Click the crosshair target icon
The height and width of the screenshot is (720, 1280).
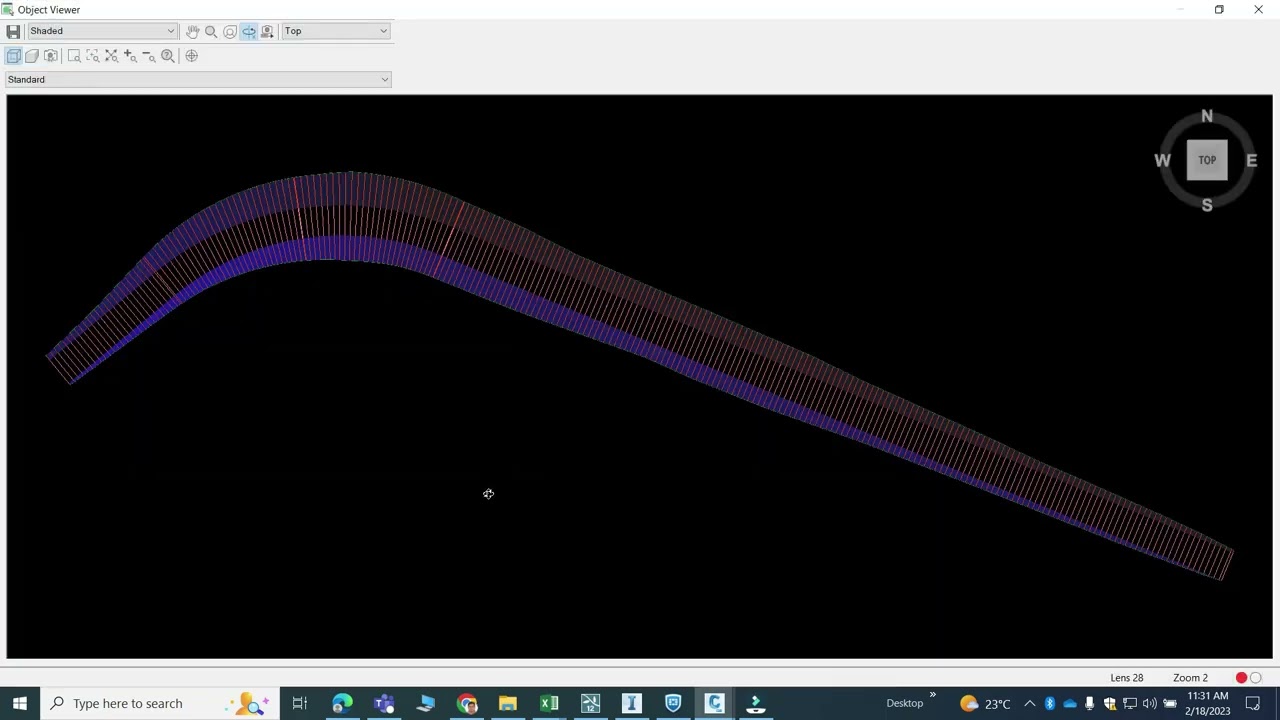(192, 56)
